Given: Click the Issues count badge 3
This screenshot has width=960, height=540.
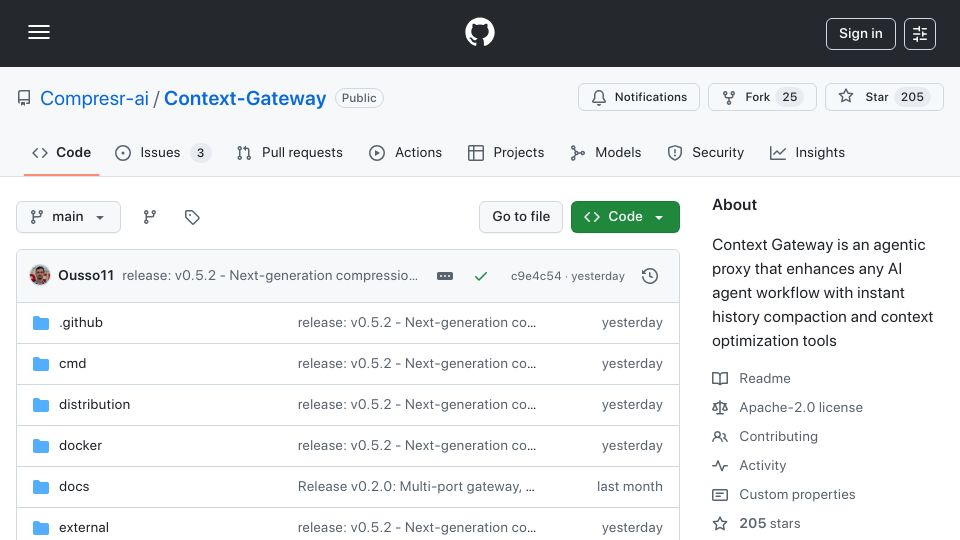Looking at the screenshot, I should pos(200,152).
